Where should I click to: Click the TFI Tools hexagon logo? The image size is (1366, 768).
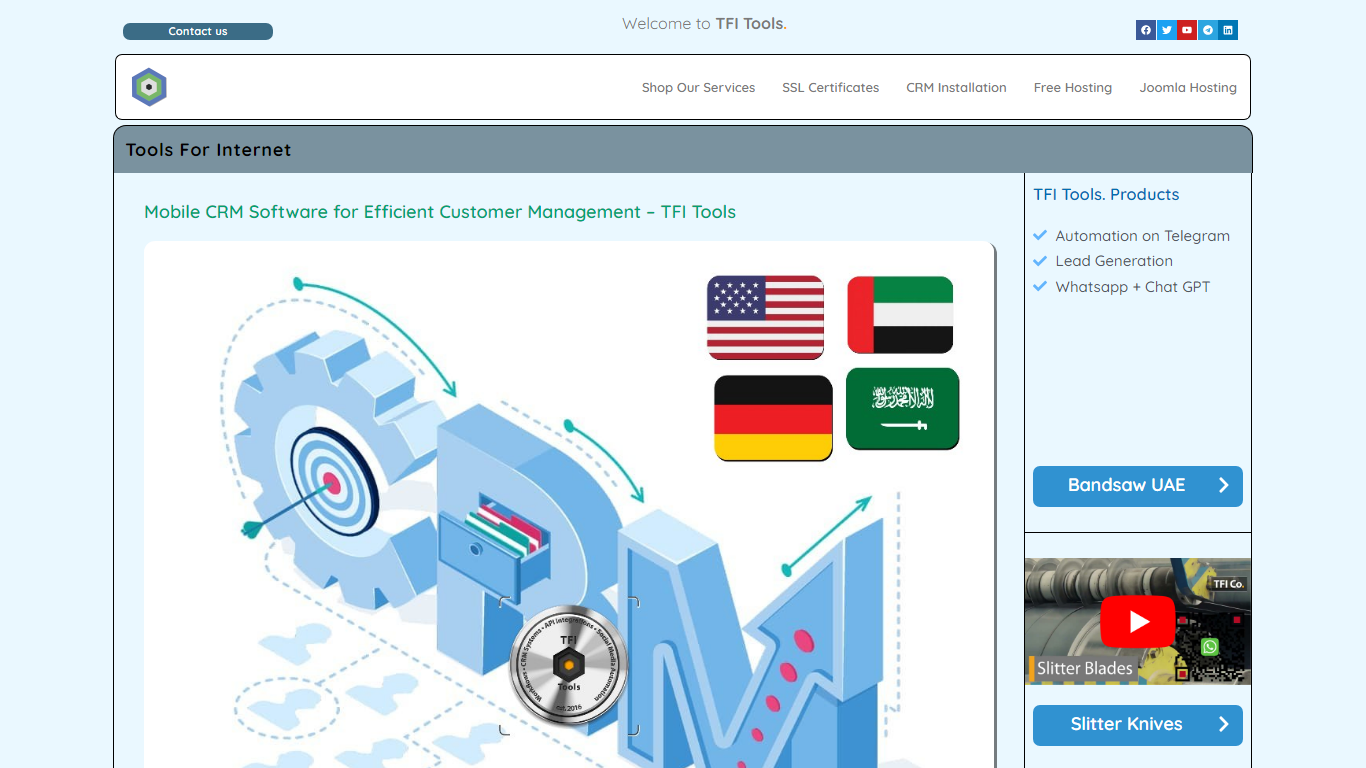149,87
